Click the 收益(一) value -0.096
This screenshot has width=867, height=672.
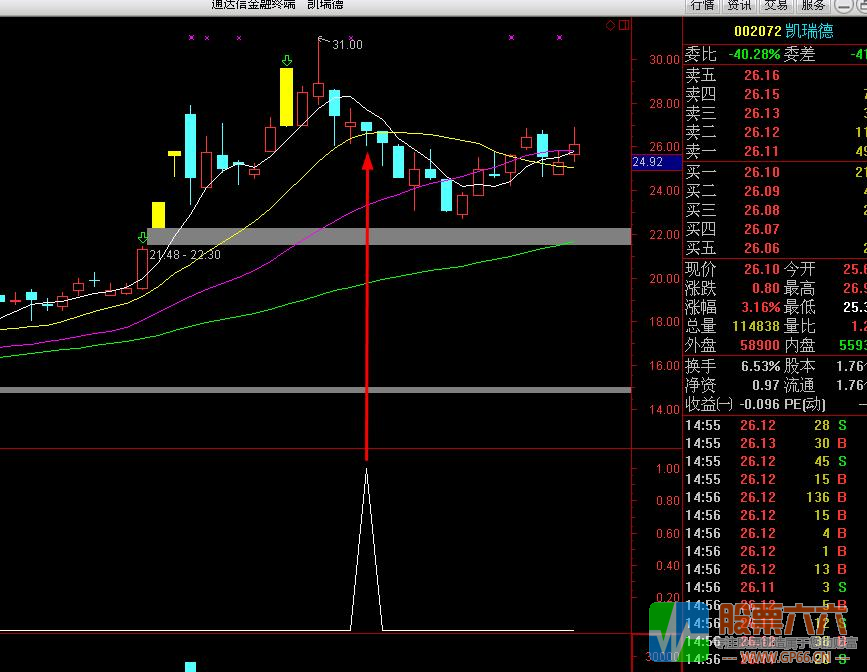click(x=760, y=404)
